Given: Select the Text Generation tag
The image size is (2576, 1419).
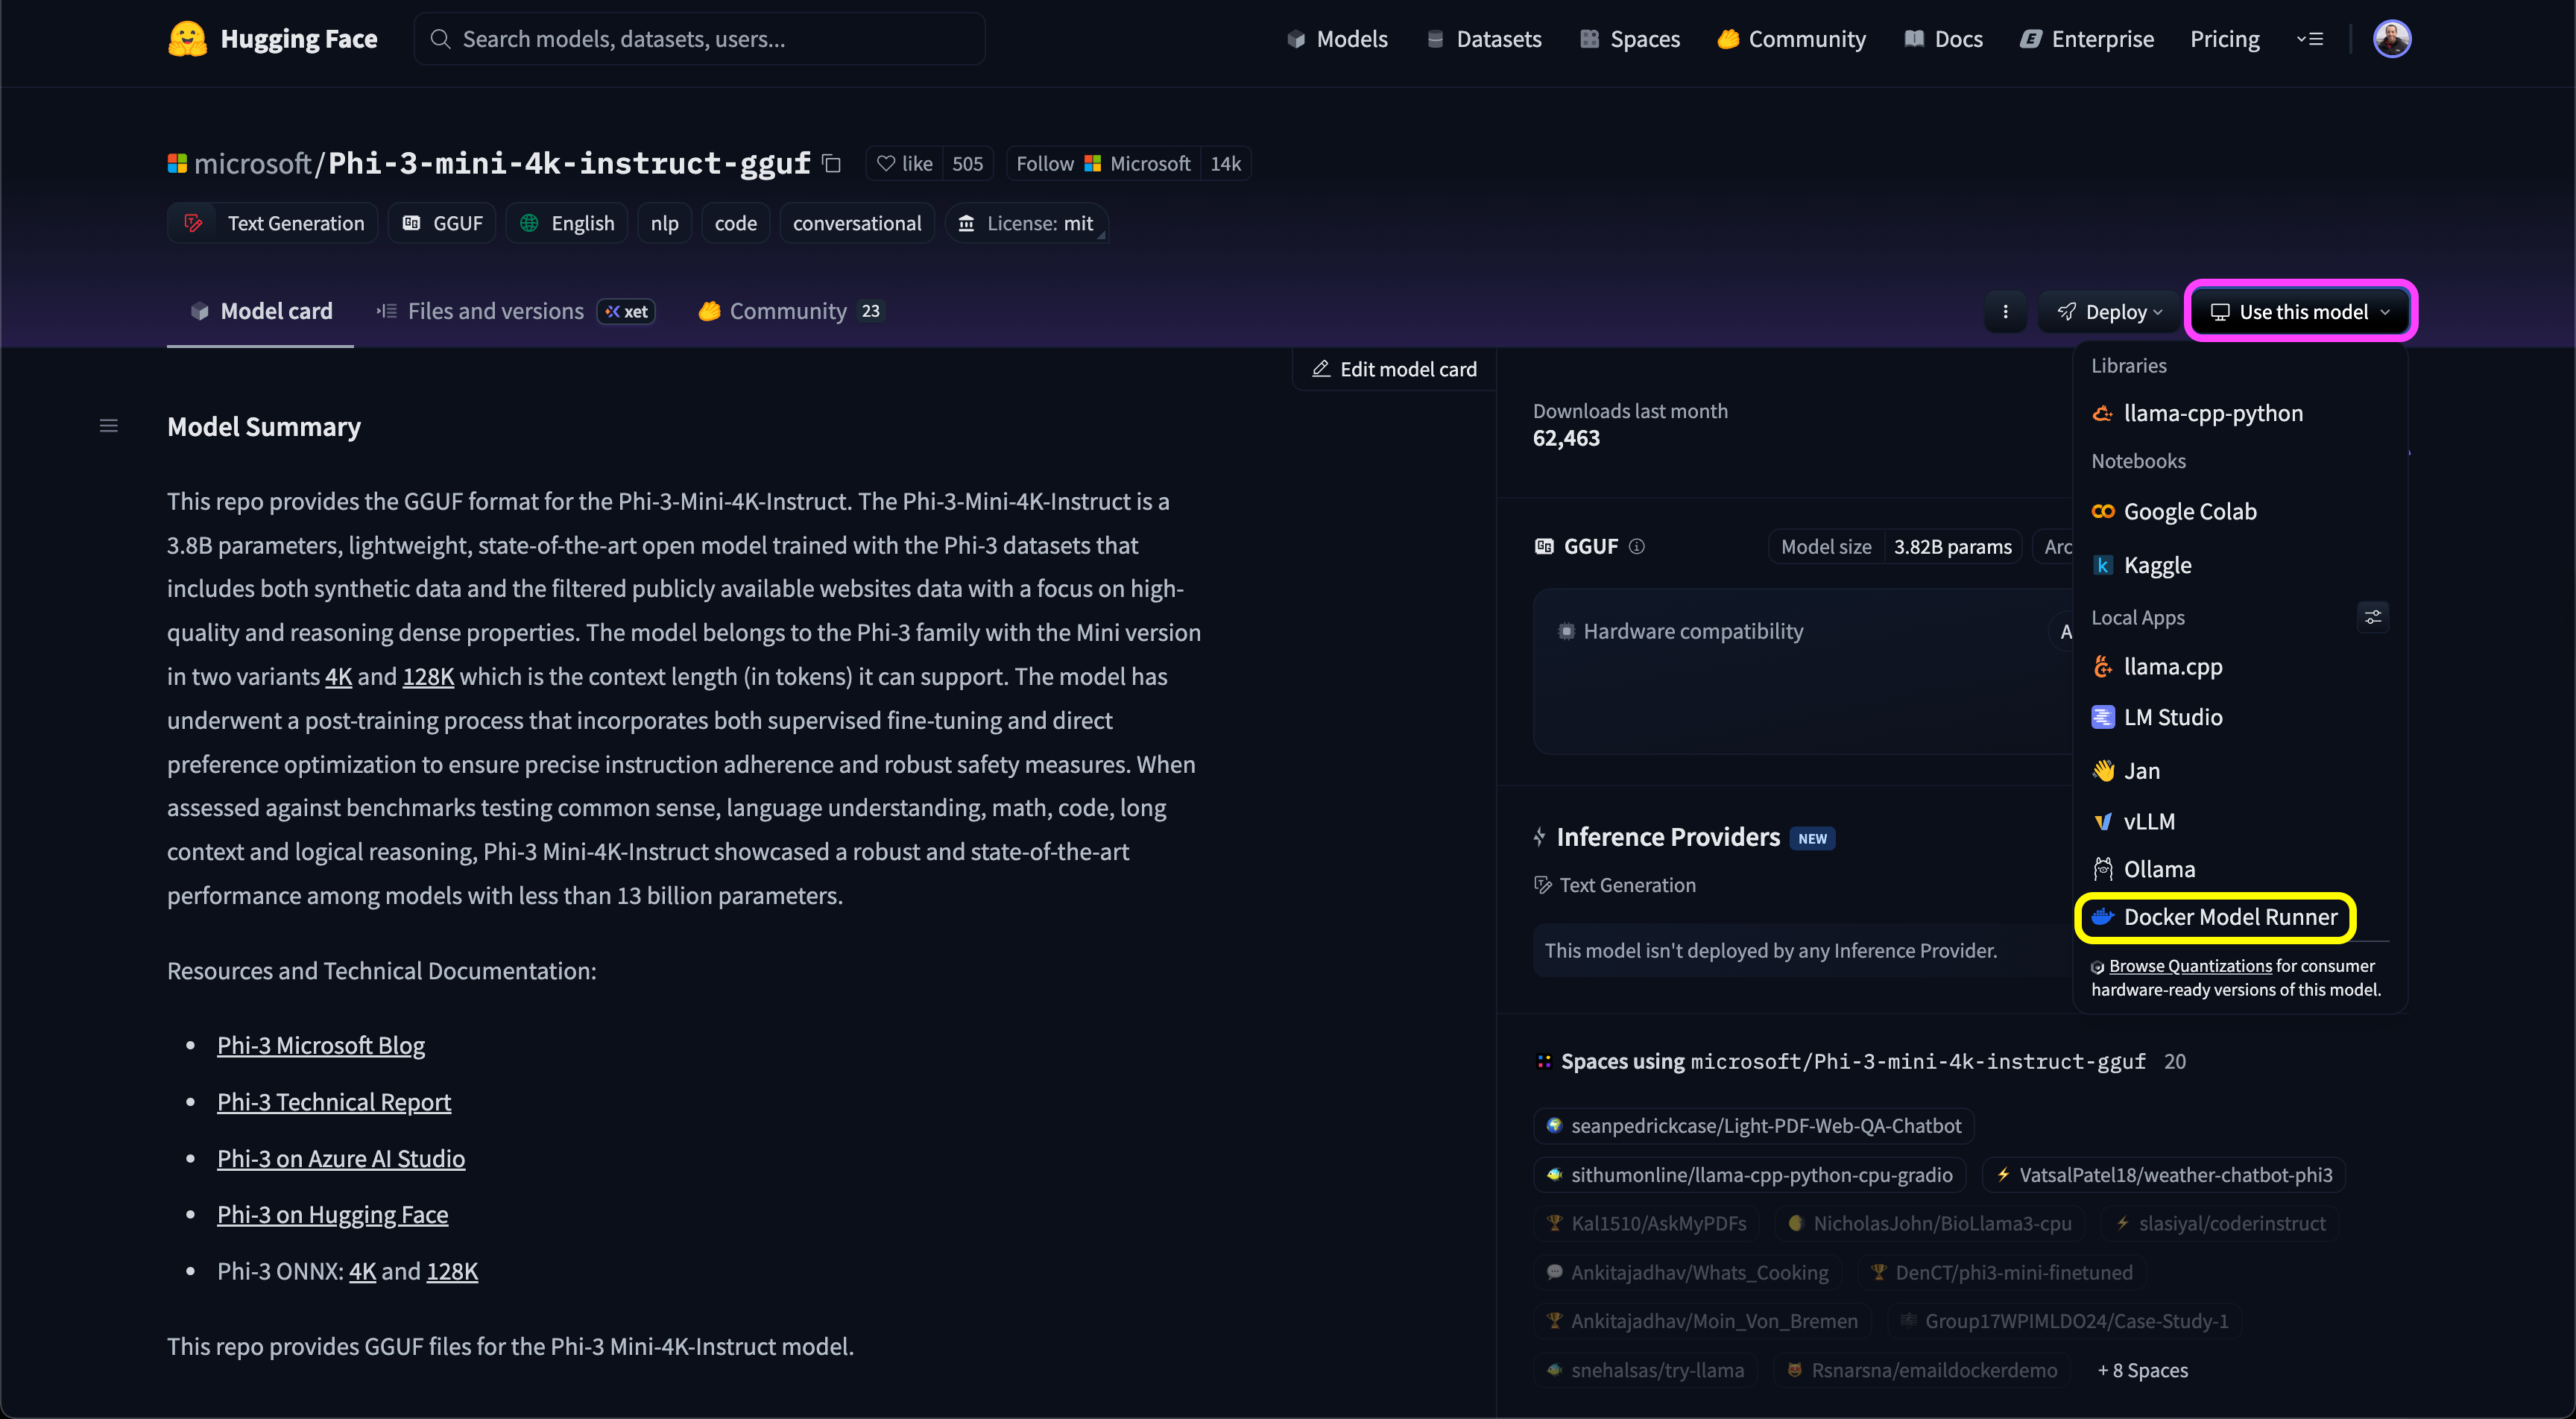Looking at the screenshot, I should pos(273,223).
